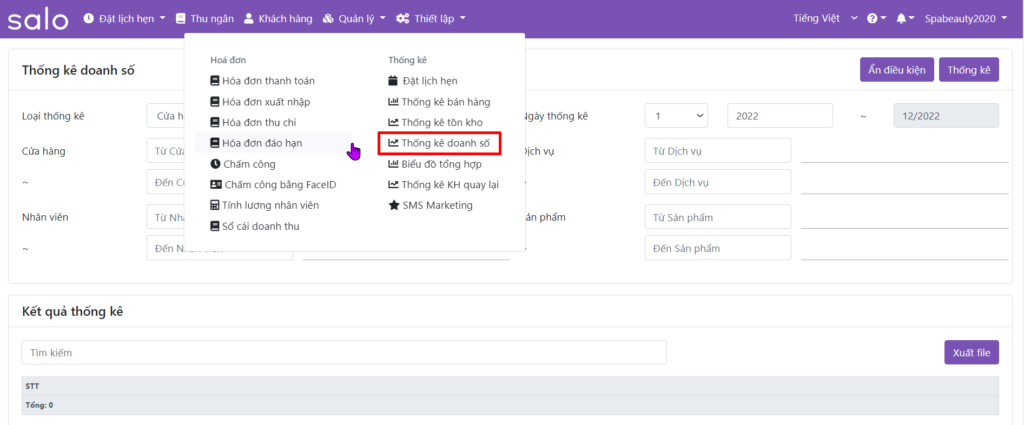Open the Khách hàng menu
The image size is (1024, 425).
(x=278, y=19)
